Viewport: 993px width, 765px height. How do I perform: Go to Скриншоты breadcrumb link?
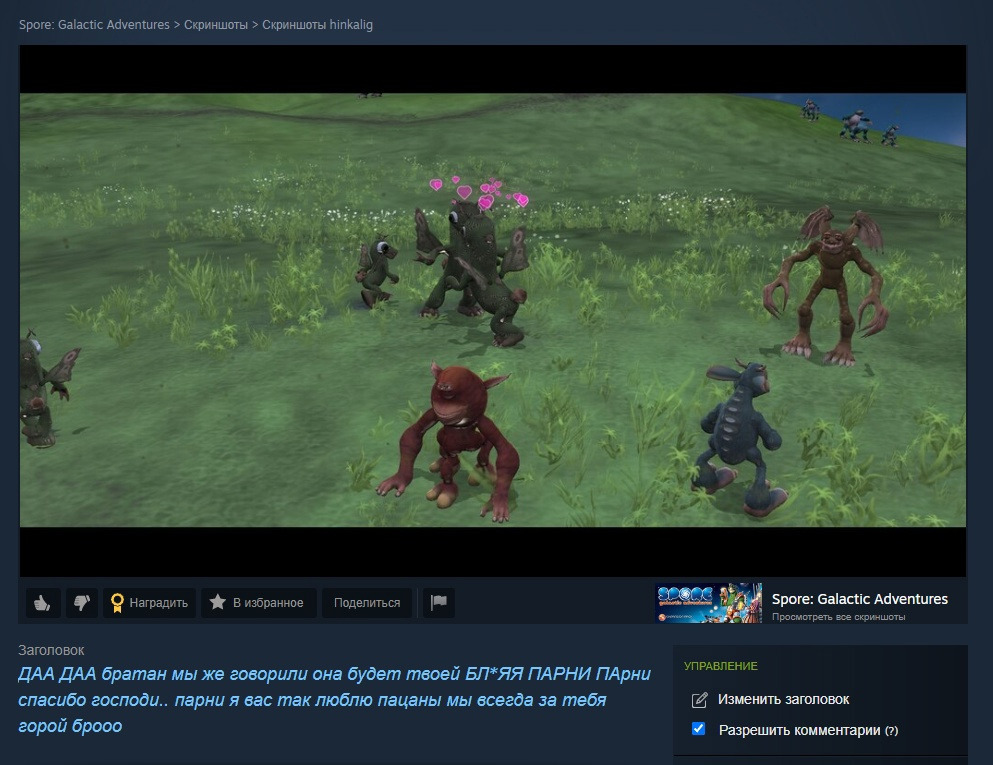[x=216, y=25]
